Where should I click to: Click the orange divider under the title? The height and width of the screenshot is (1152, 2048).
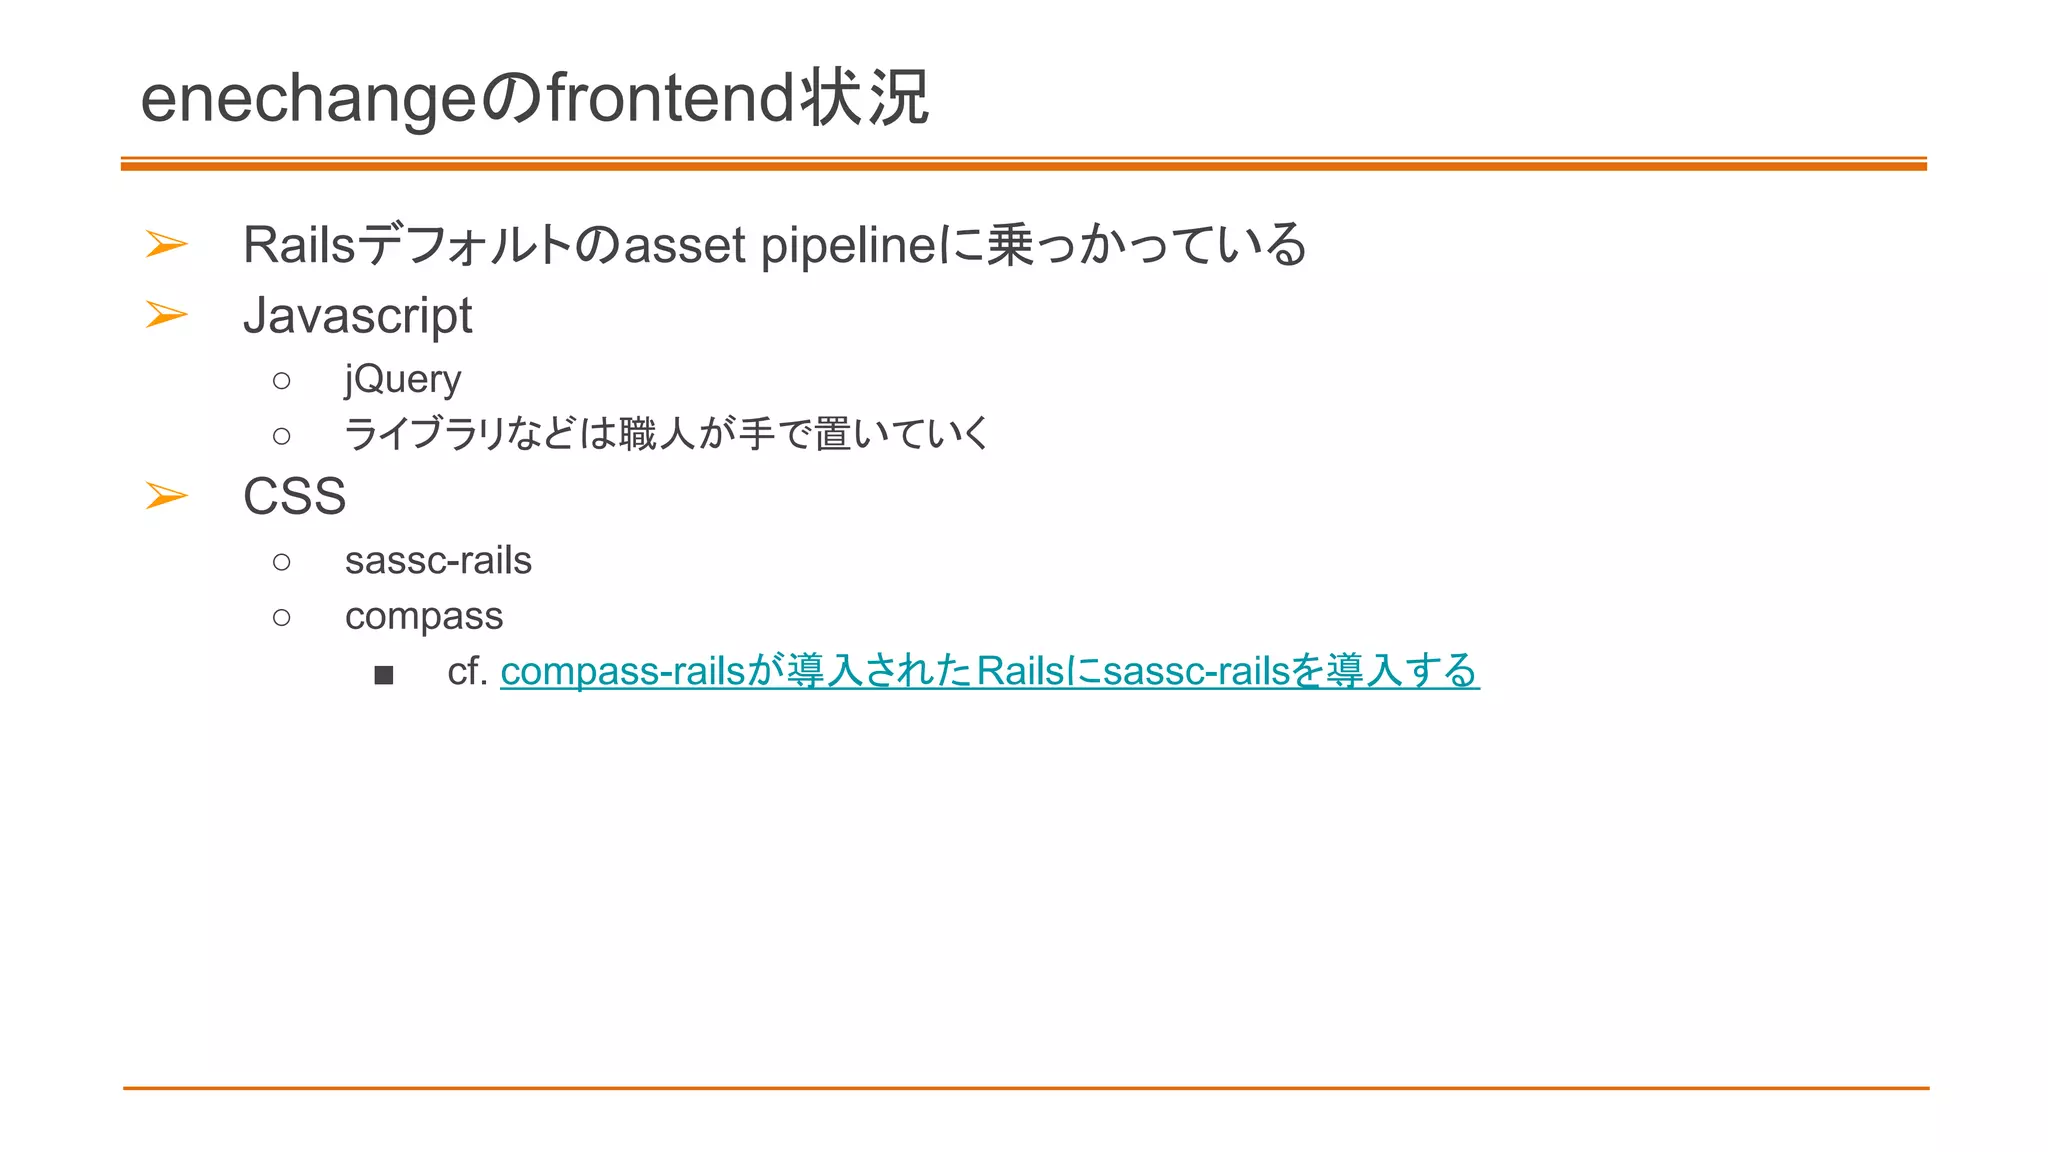tap(1024, 164)
